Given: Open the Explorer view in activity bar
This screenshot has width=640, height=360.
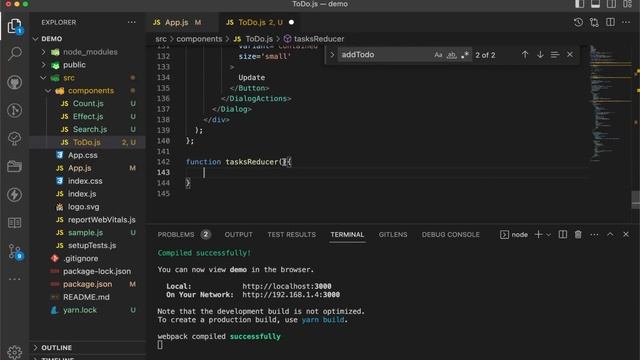Looking at the screenshot, I should 15,26.
